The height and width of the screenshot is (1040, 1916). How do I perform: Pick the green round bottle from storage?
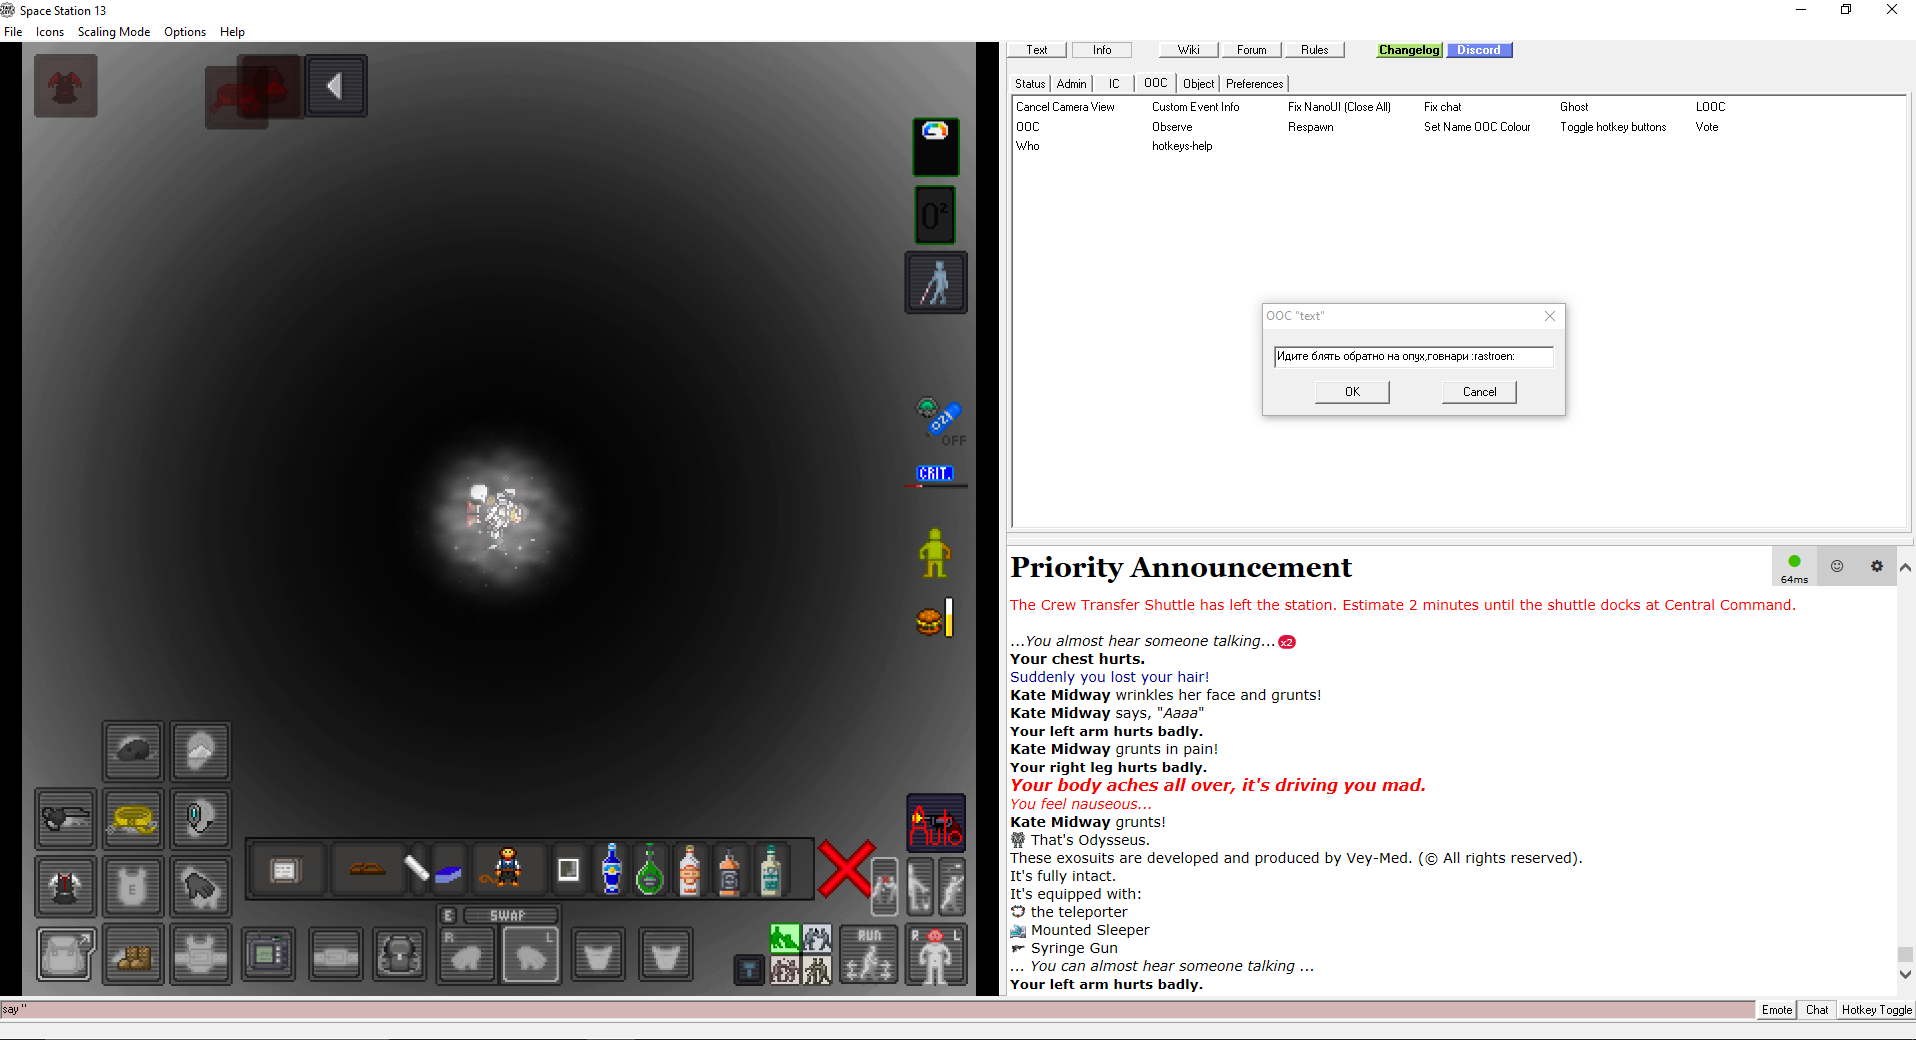650,868
